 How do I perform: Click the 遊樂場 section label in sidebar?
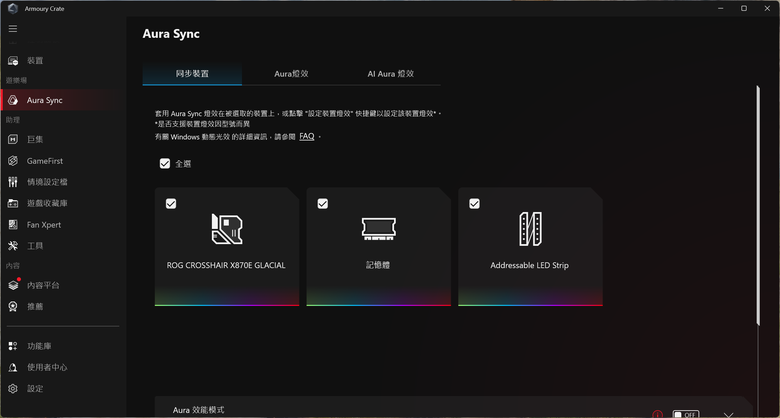tap(16, 80)
